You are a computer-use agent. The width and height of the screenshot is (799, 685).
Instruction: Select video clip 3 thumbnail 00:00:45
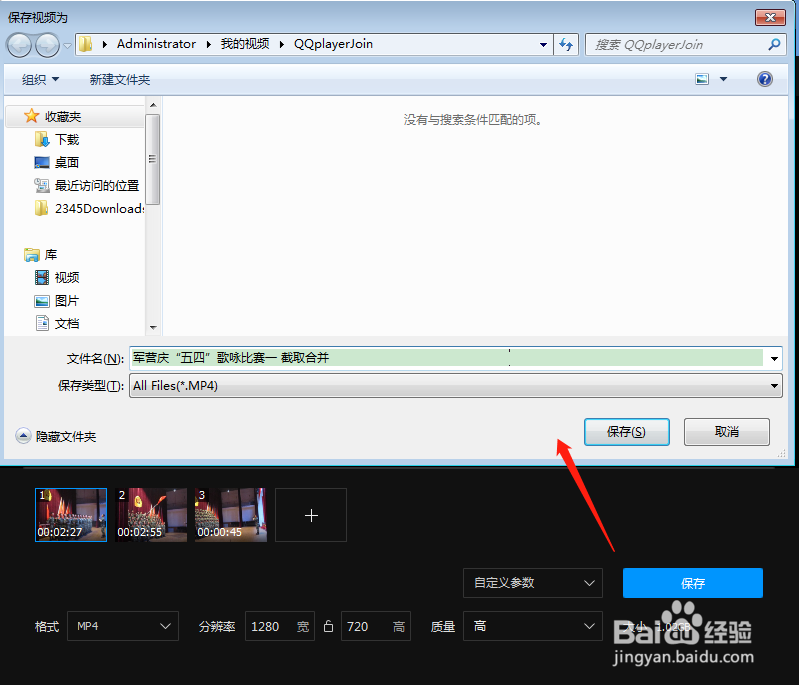[231, 515]
